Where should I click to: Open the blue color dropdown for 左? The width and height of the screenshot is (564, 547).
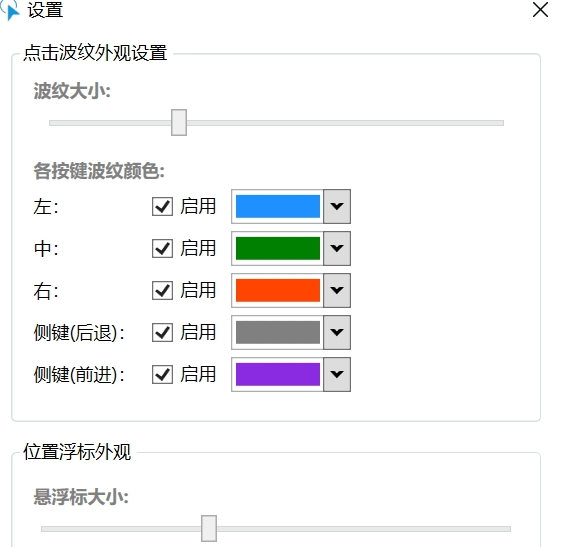click(337, 206)
